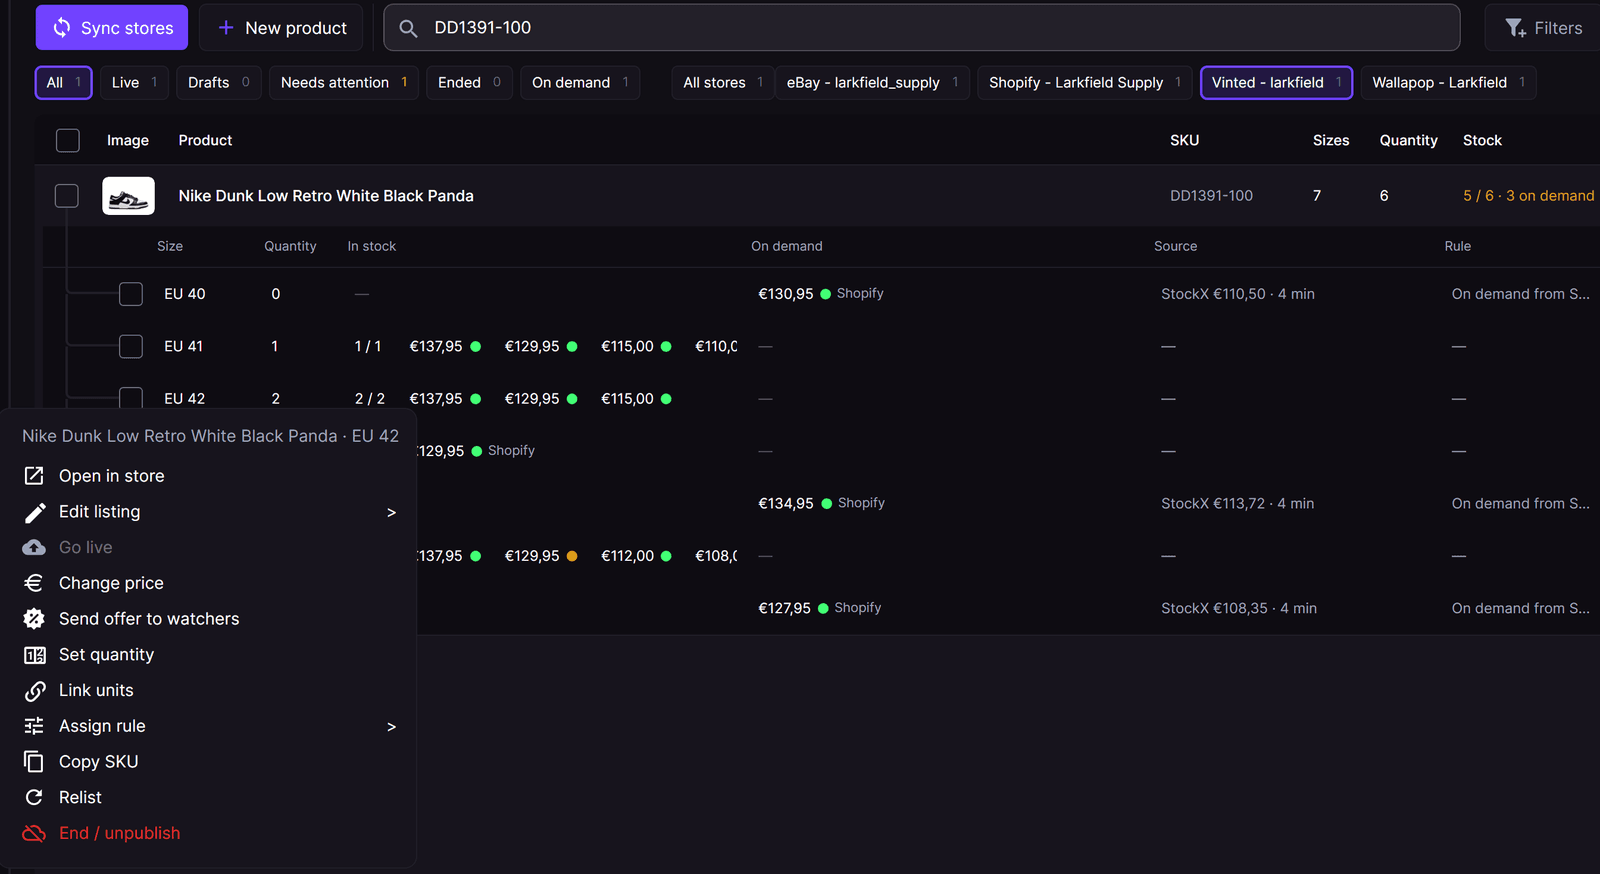This screenshot has width=1600, height=874.
Task: Filter by Vinted - larkfield store
Action: click(1276, 82)
